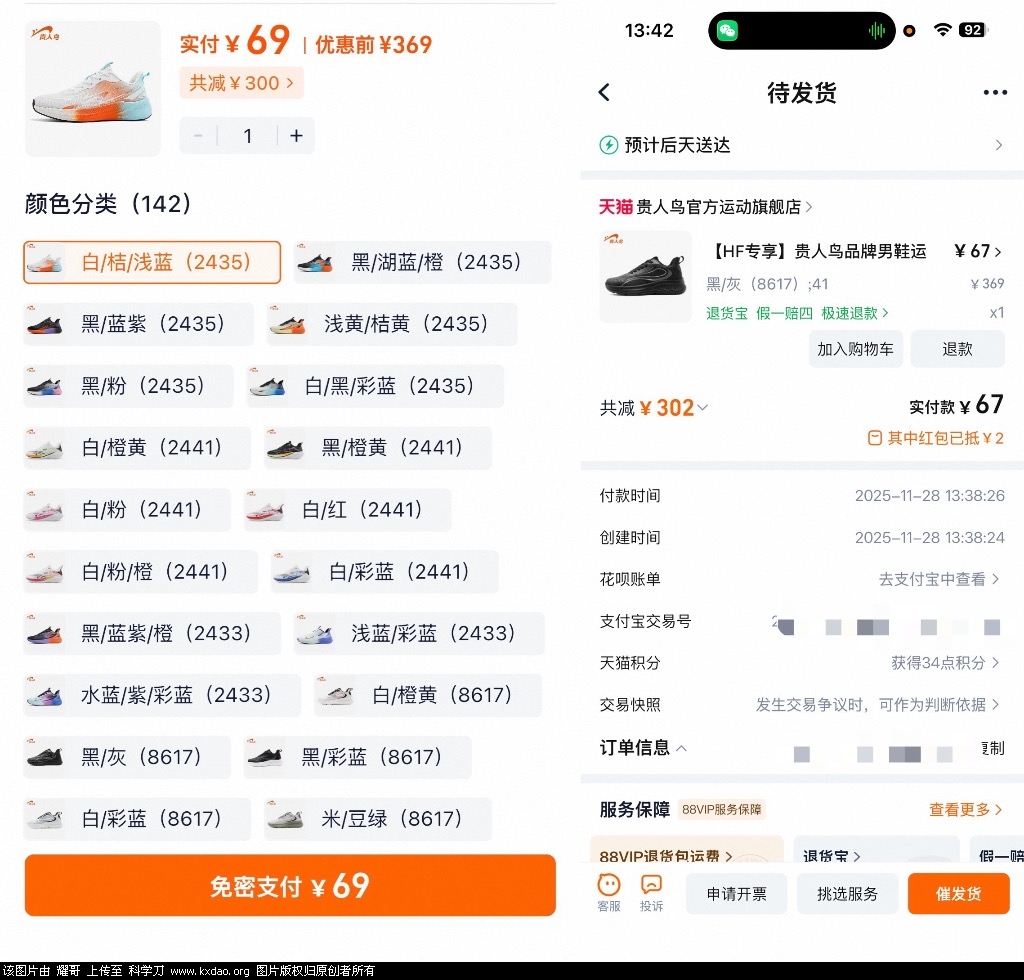Tap the lightning delivery estimate icon

tap(608, 145)
